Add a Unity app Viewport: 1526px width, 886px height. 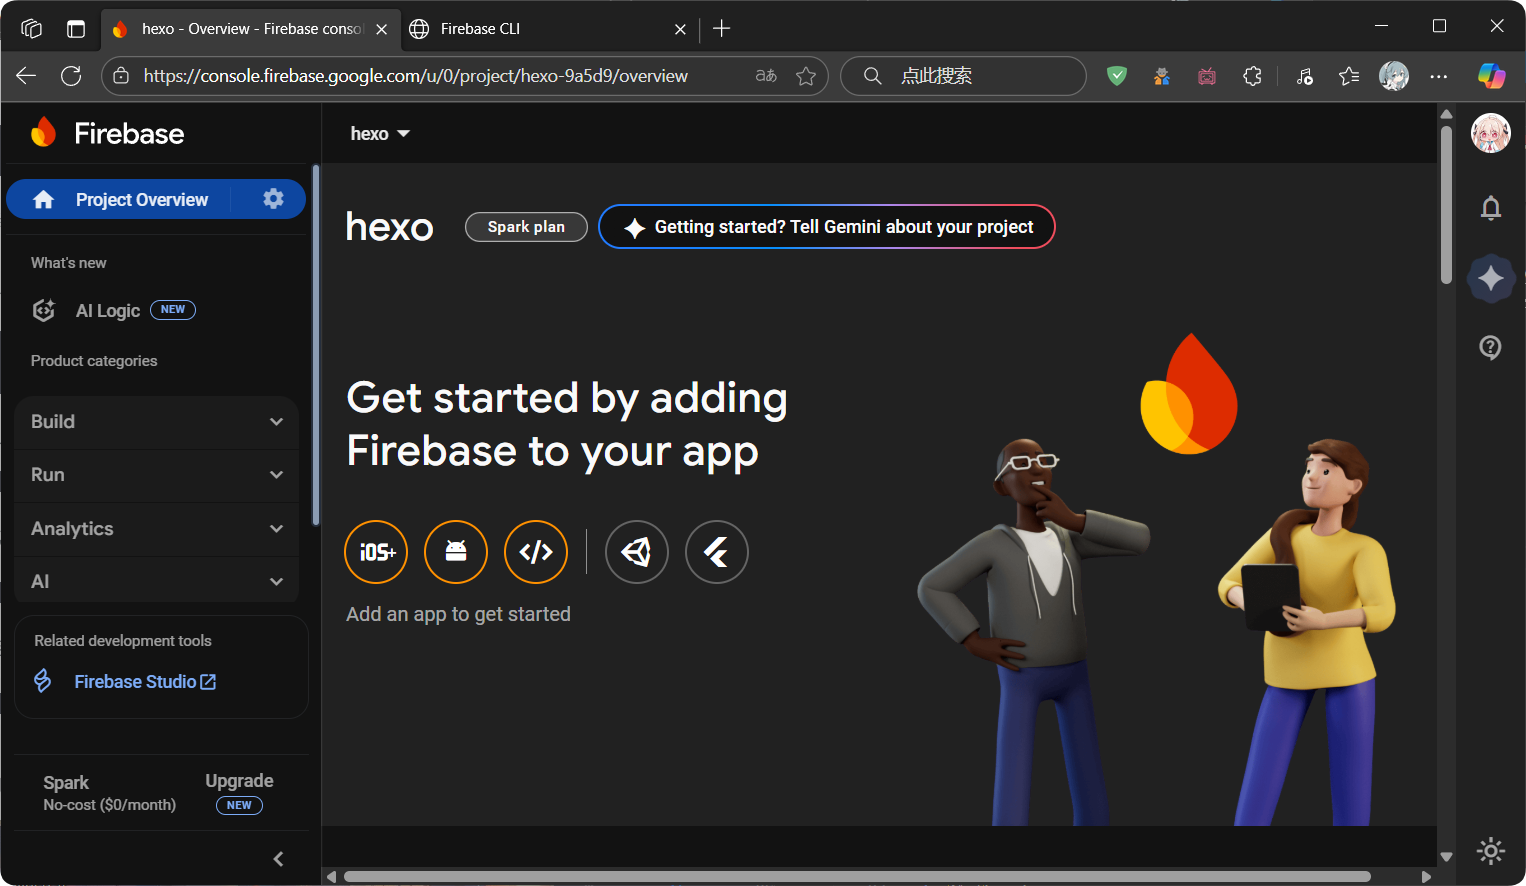pos(637,552)
